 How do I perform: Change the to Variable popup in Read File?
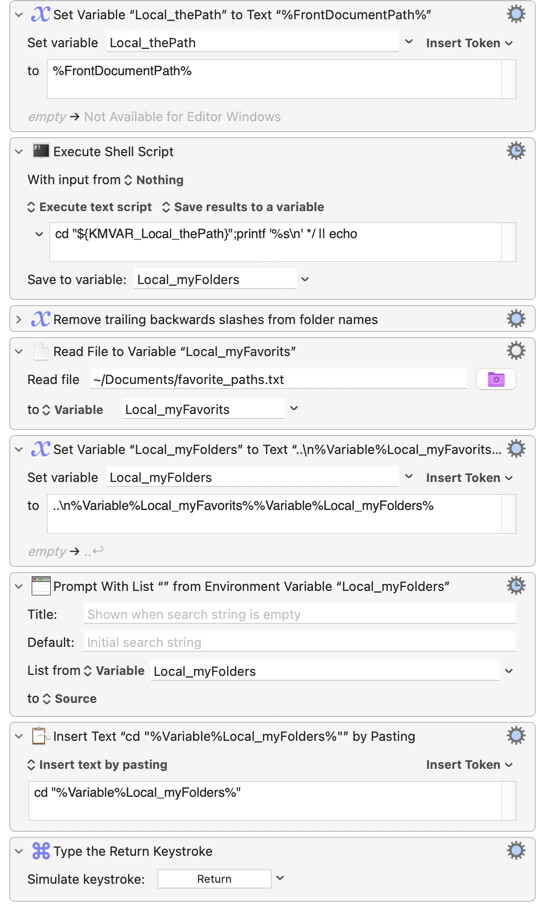(73, 410)
